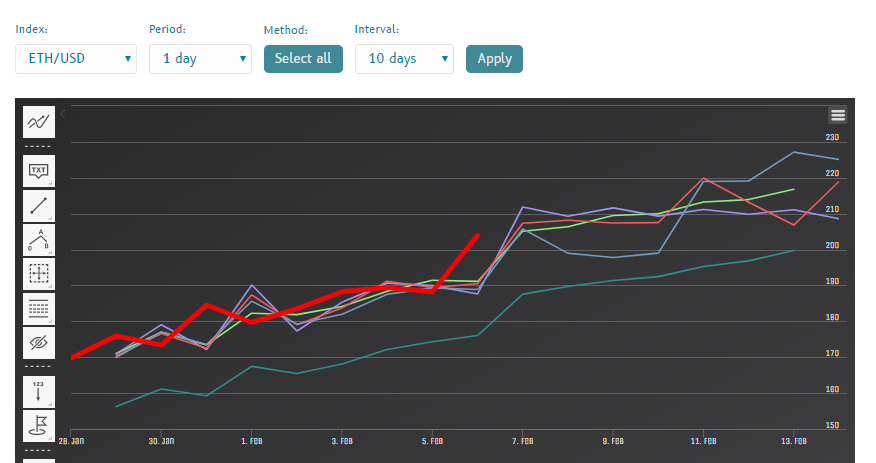
Task: Click the 1. Feb date axis label
Action: tap(252, 441)
